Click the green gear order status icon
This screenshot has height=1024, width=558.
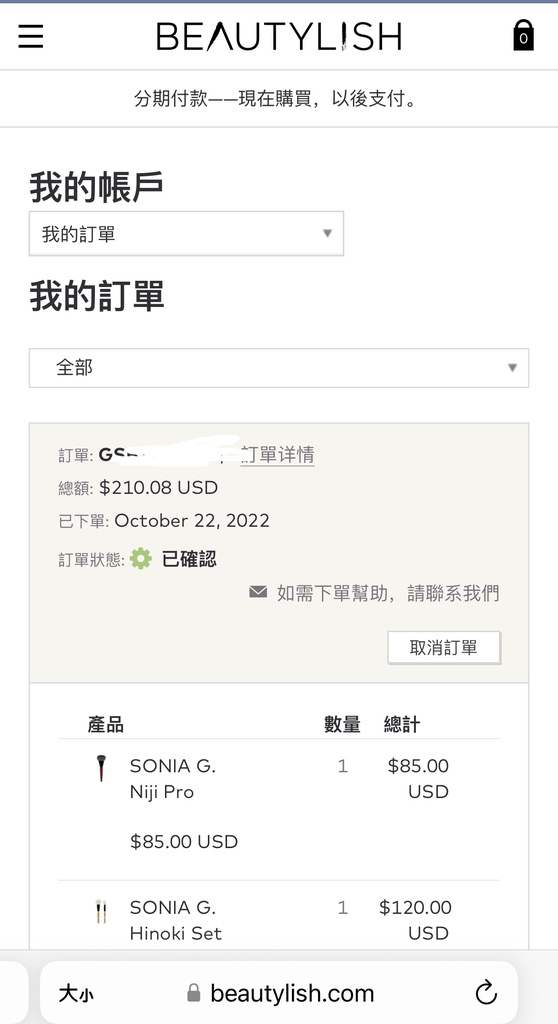click(x=140, y=559)
